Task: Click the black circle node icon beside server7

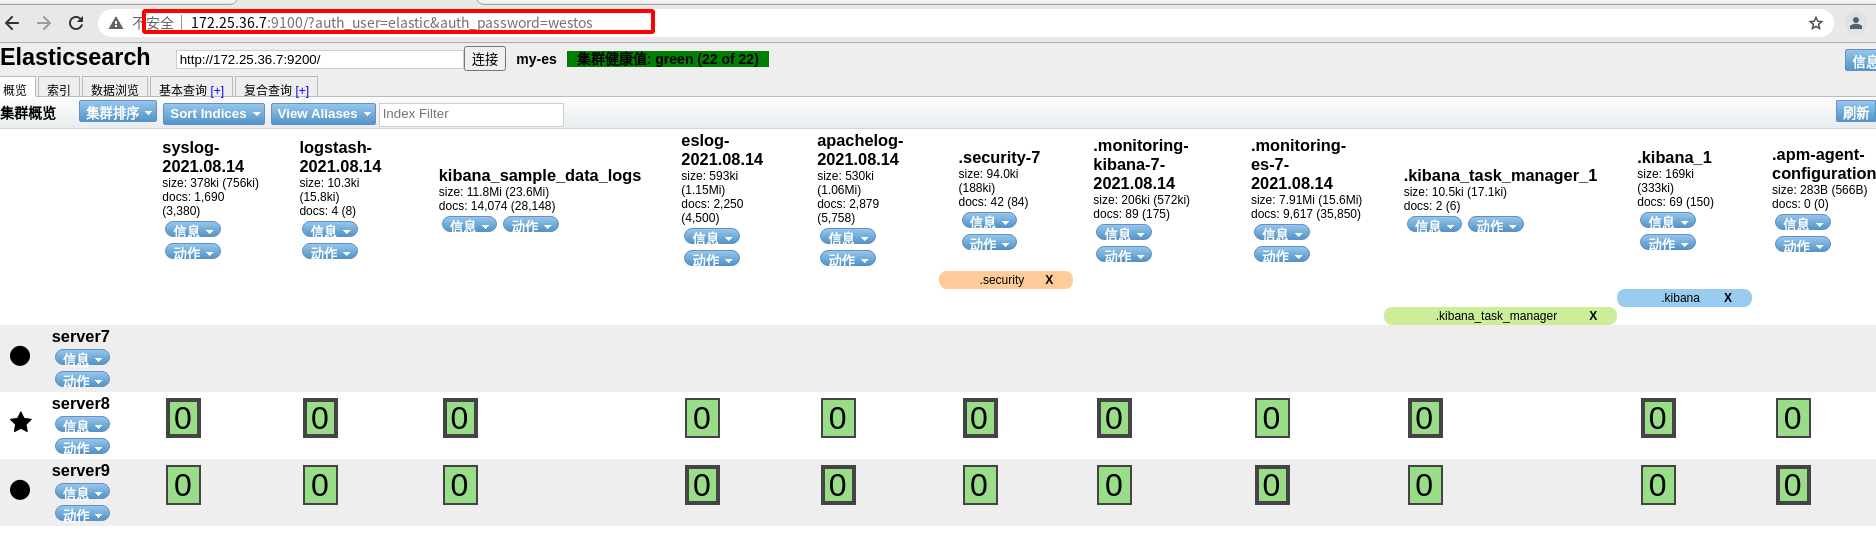Action: tap(20, 355)
